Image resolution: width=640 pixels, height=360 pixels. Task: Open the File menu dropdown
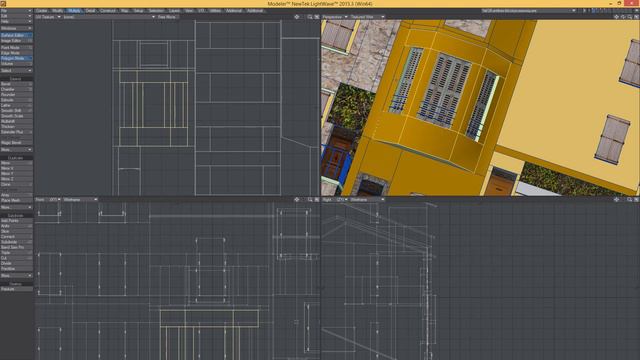tap(16, 11)
